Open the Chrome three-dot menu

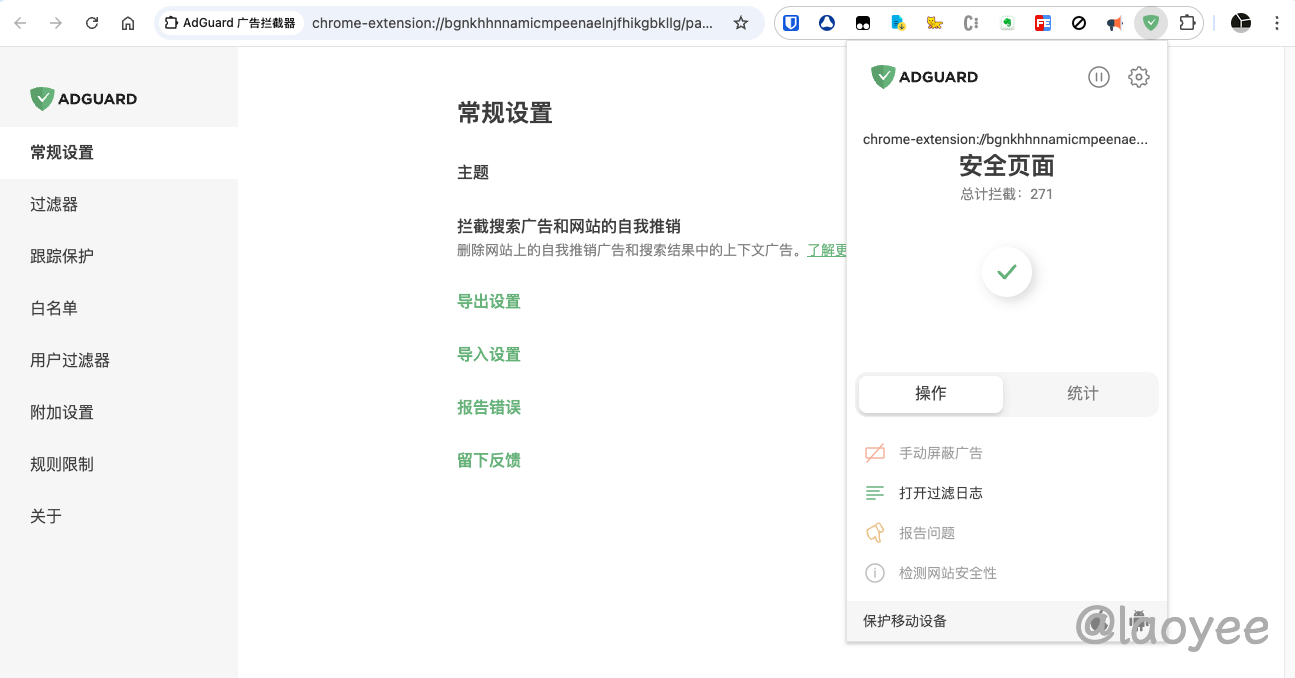point(1276,23)
